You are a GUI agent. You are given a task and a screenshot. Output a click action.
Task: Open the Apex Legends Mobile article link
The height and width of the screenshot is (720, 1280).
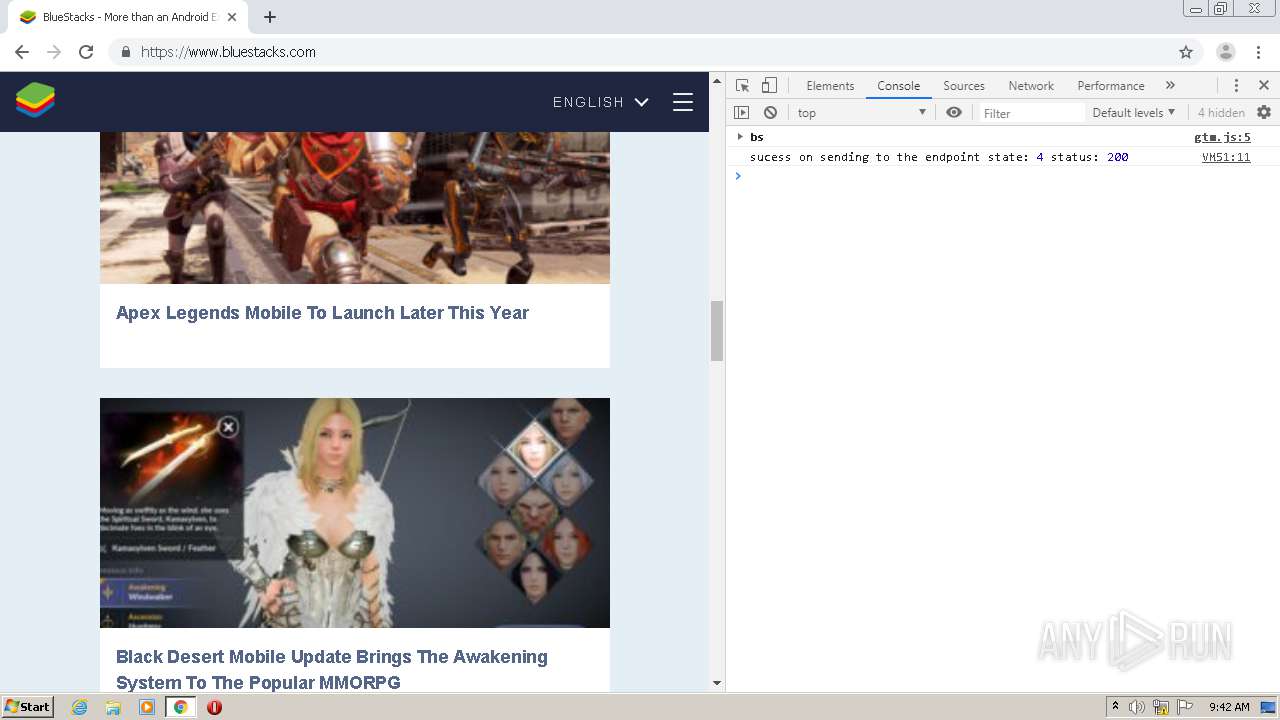tap(322, 313)
